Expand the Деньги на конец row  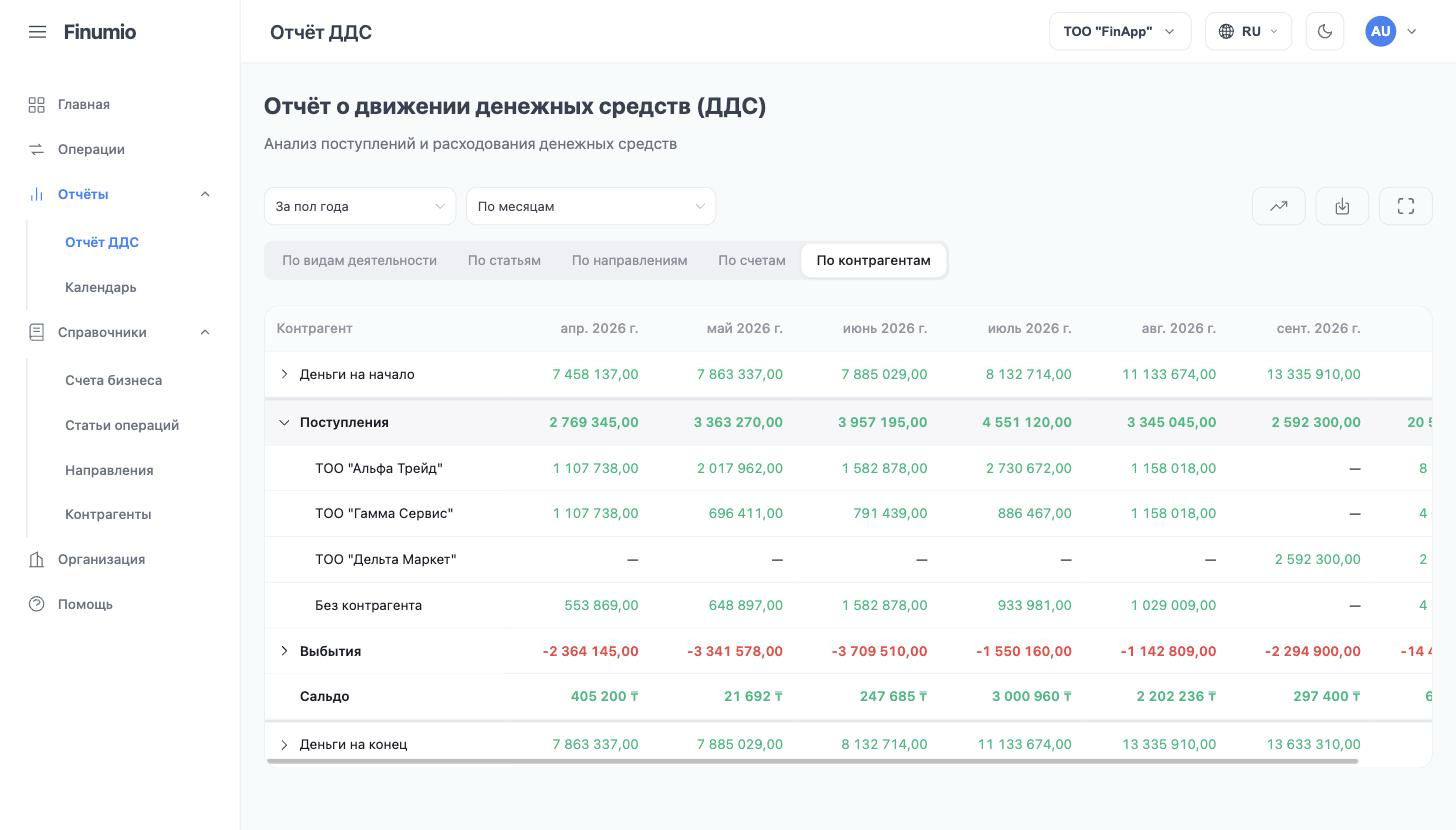284,744
